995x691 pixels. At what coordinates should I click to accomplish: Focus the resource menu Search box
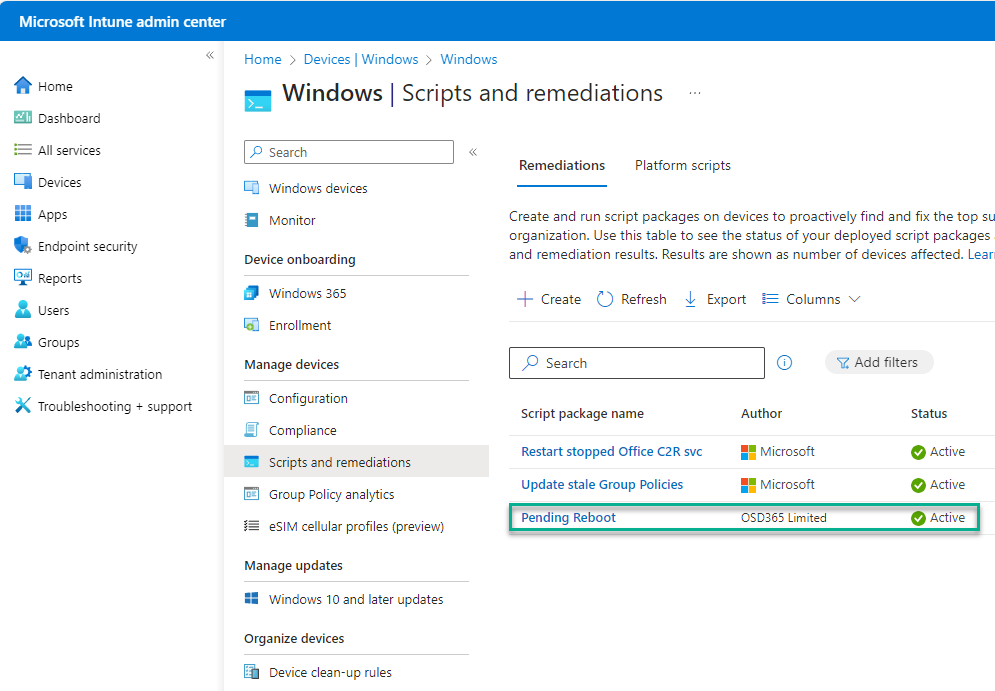[349, 152]
